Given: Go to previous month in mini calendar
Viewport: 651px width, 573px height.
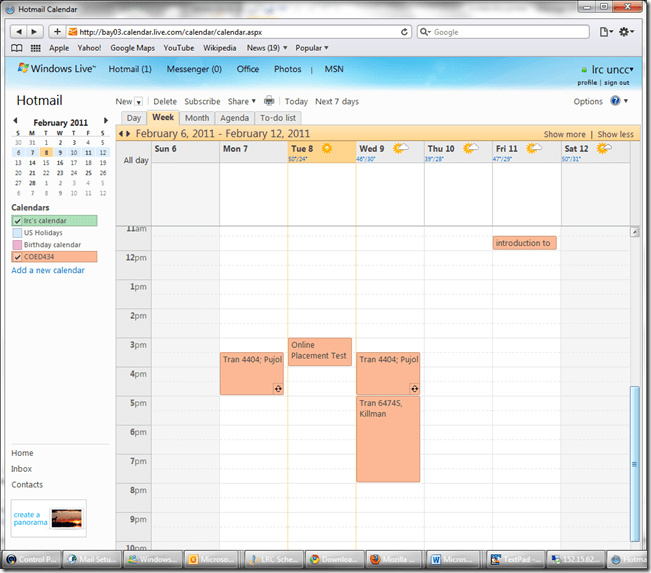Looking at the screenshot, I should pos(15,121).
